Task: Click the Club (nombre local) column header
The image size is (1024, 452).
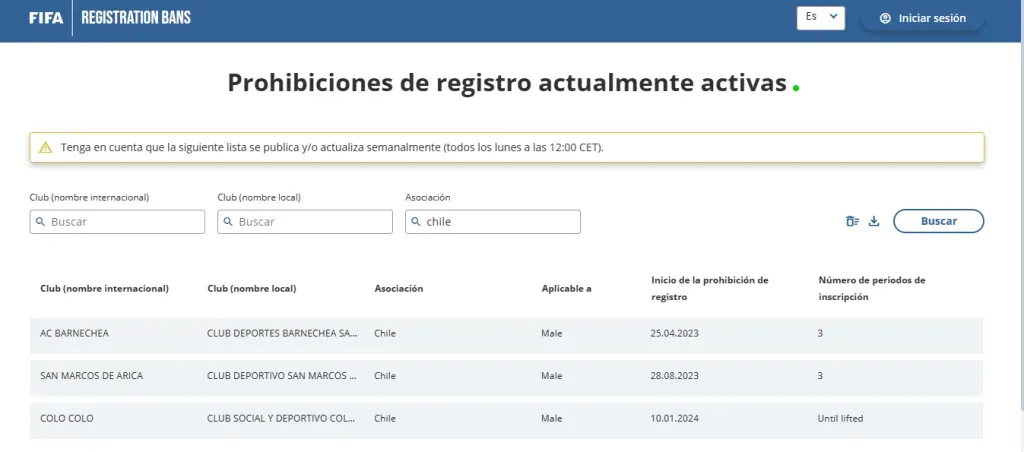Action: (x=251, y=289)
